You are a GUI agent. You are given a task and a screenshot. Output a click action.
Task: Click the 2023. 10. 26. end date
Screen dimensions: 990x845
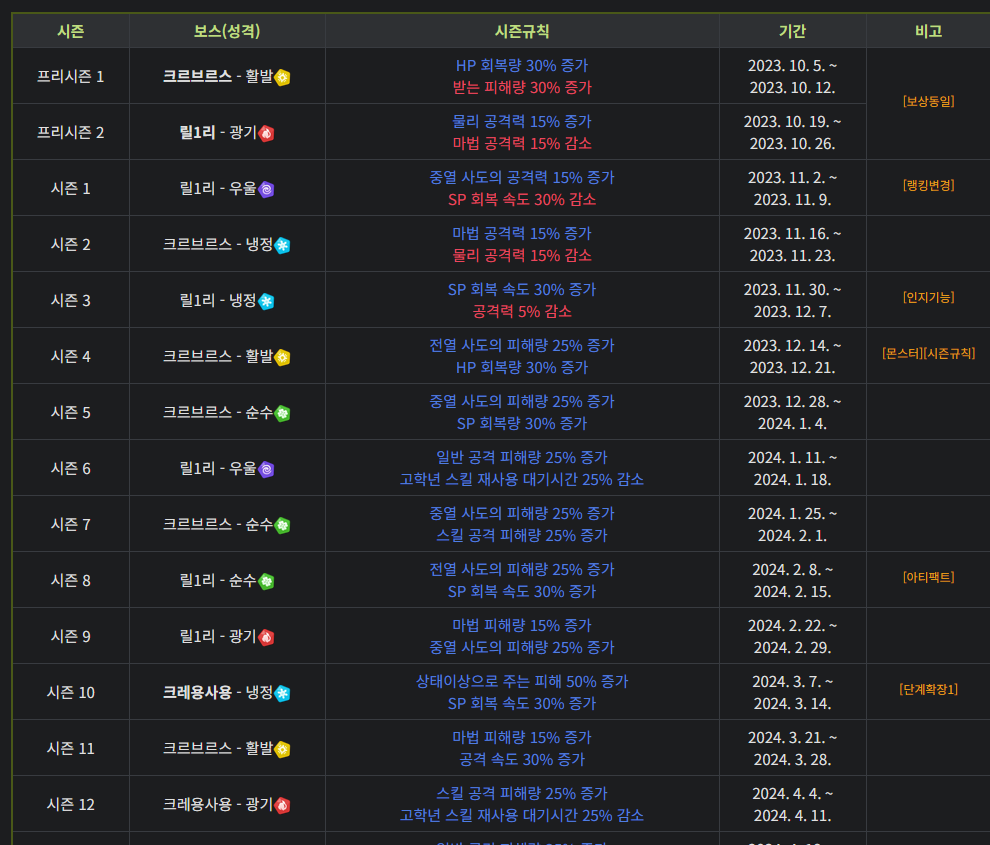pos(792,144)
